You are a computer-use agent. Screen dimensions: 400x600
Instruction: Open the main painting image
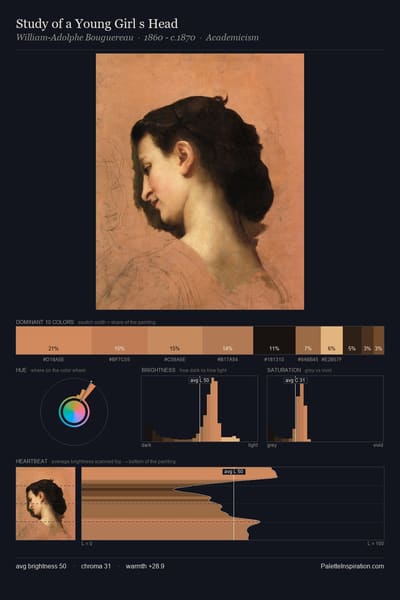[200, 181]
